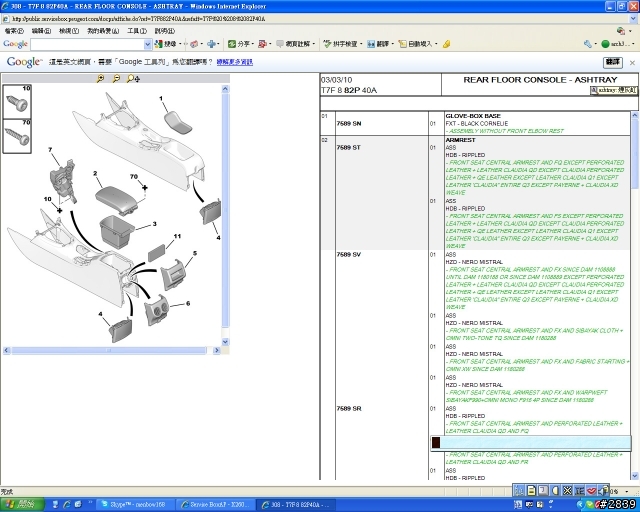Image resolution: width=640 pixels, height=512 pixels.
Task: Click Internet Explorer quick launch icon
Action: point(67,505)
